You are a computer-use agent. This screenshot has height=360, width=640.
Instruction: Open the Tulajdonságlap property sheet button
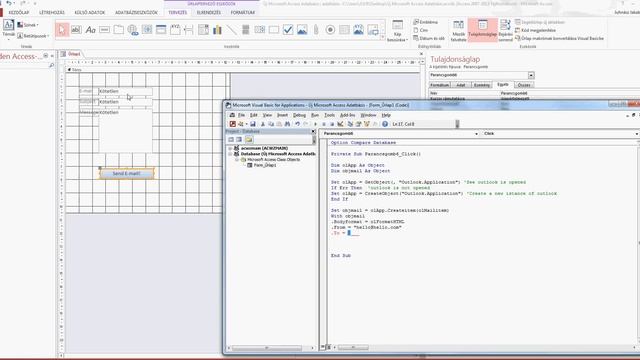[482, 29]
